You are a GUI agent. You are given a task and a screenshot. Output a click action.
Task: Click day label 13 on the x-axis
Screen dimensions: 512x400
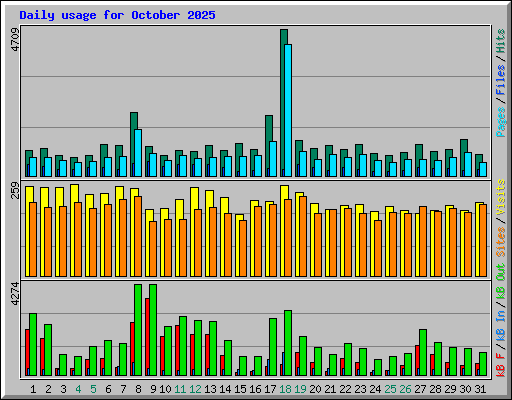tap(210, 389)
